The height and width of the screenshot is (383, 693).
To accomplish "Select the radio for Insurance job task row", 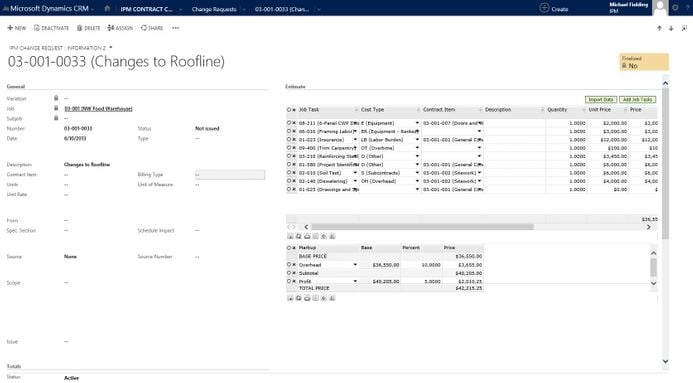I will point(289,140).
